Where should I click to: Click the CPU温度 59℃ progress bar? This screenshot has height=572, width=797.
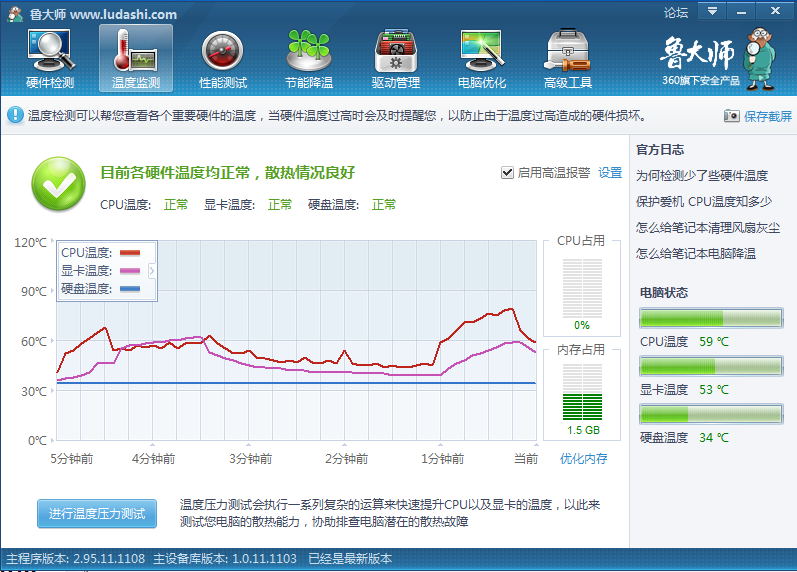[x=711, y=318]
